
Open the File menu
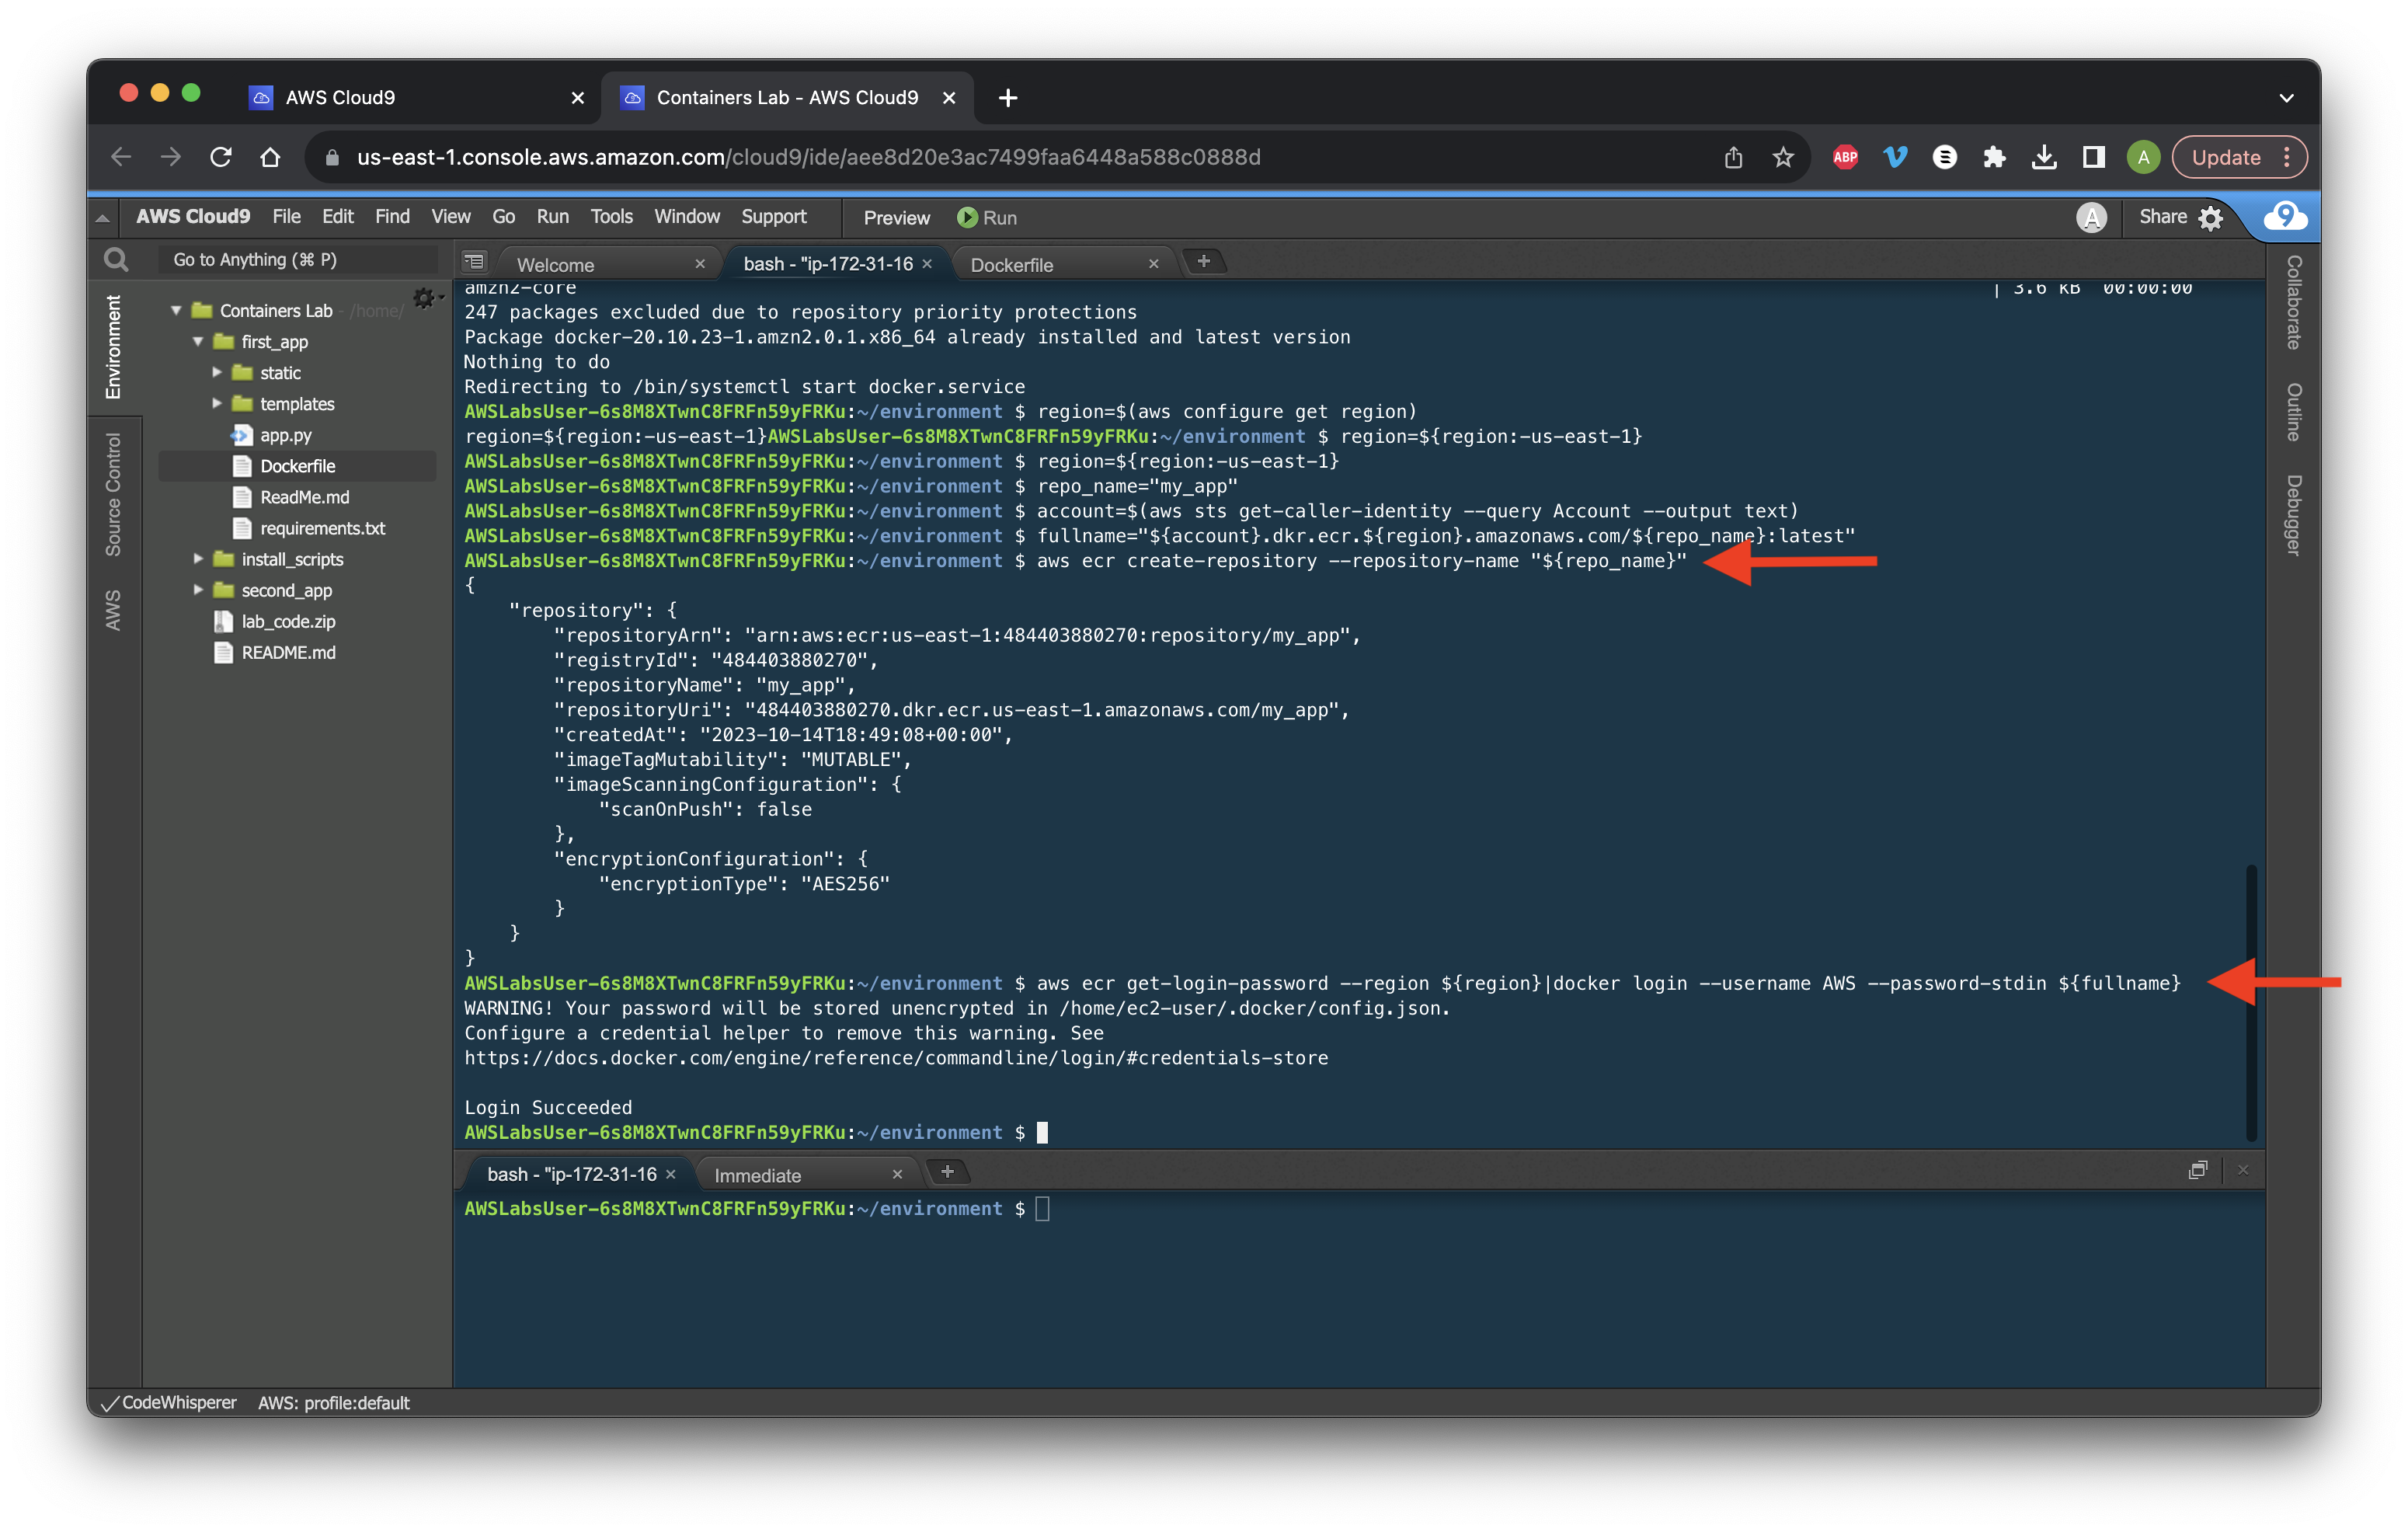(286, 216)
